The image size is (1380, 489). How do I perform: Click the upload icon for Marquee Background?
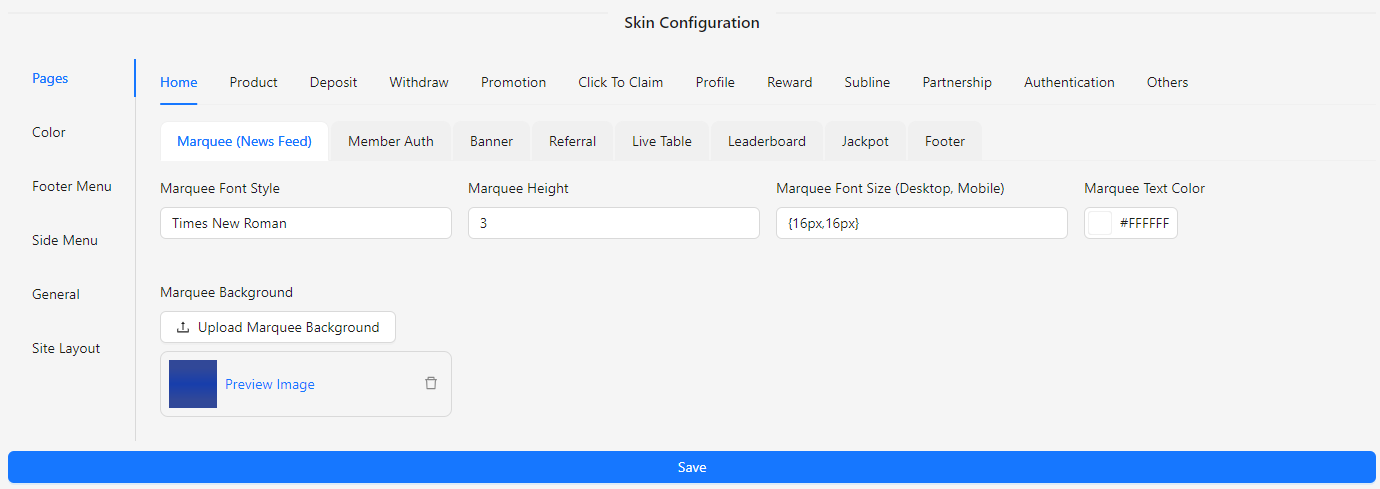(x=183, y=327)
